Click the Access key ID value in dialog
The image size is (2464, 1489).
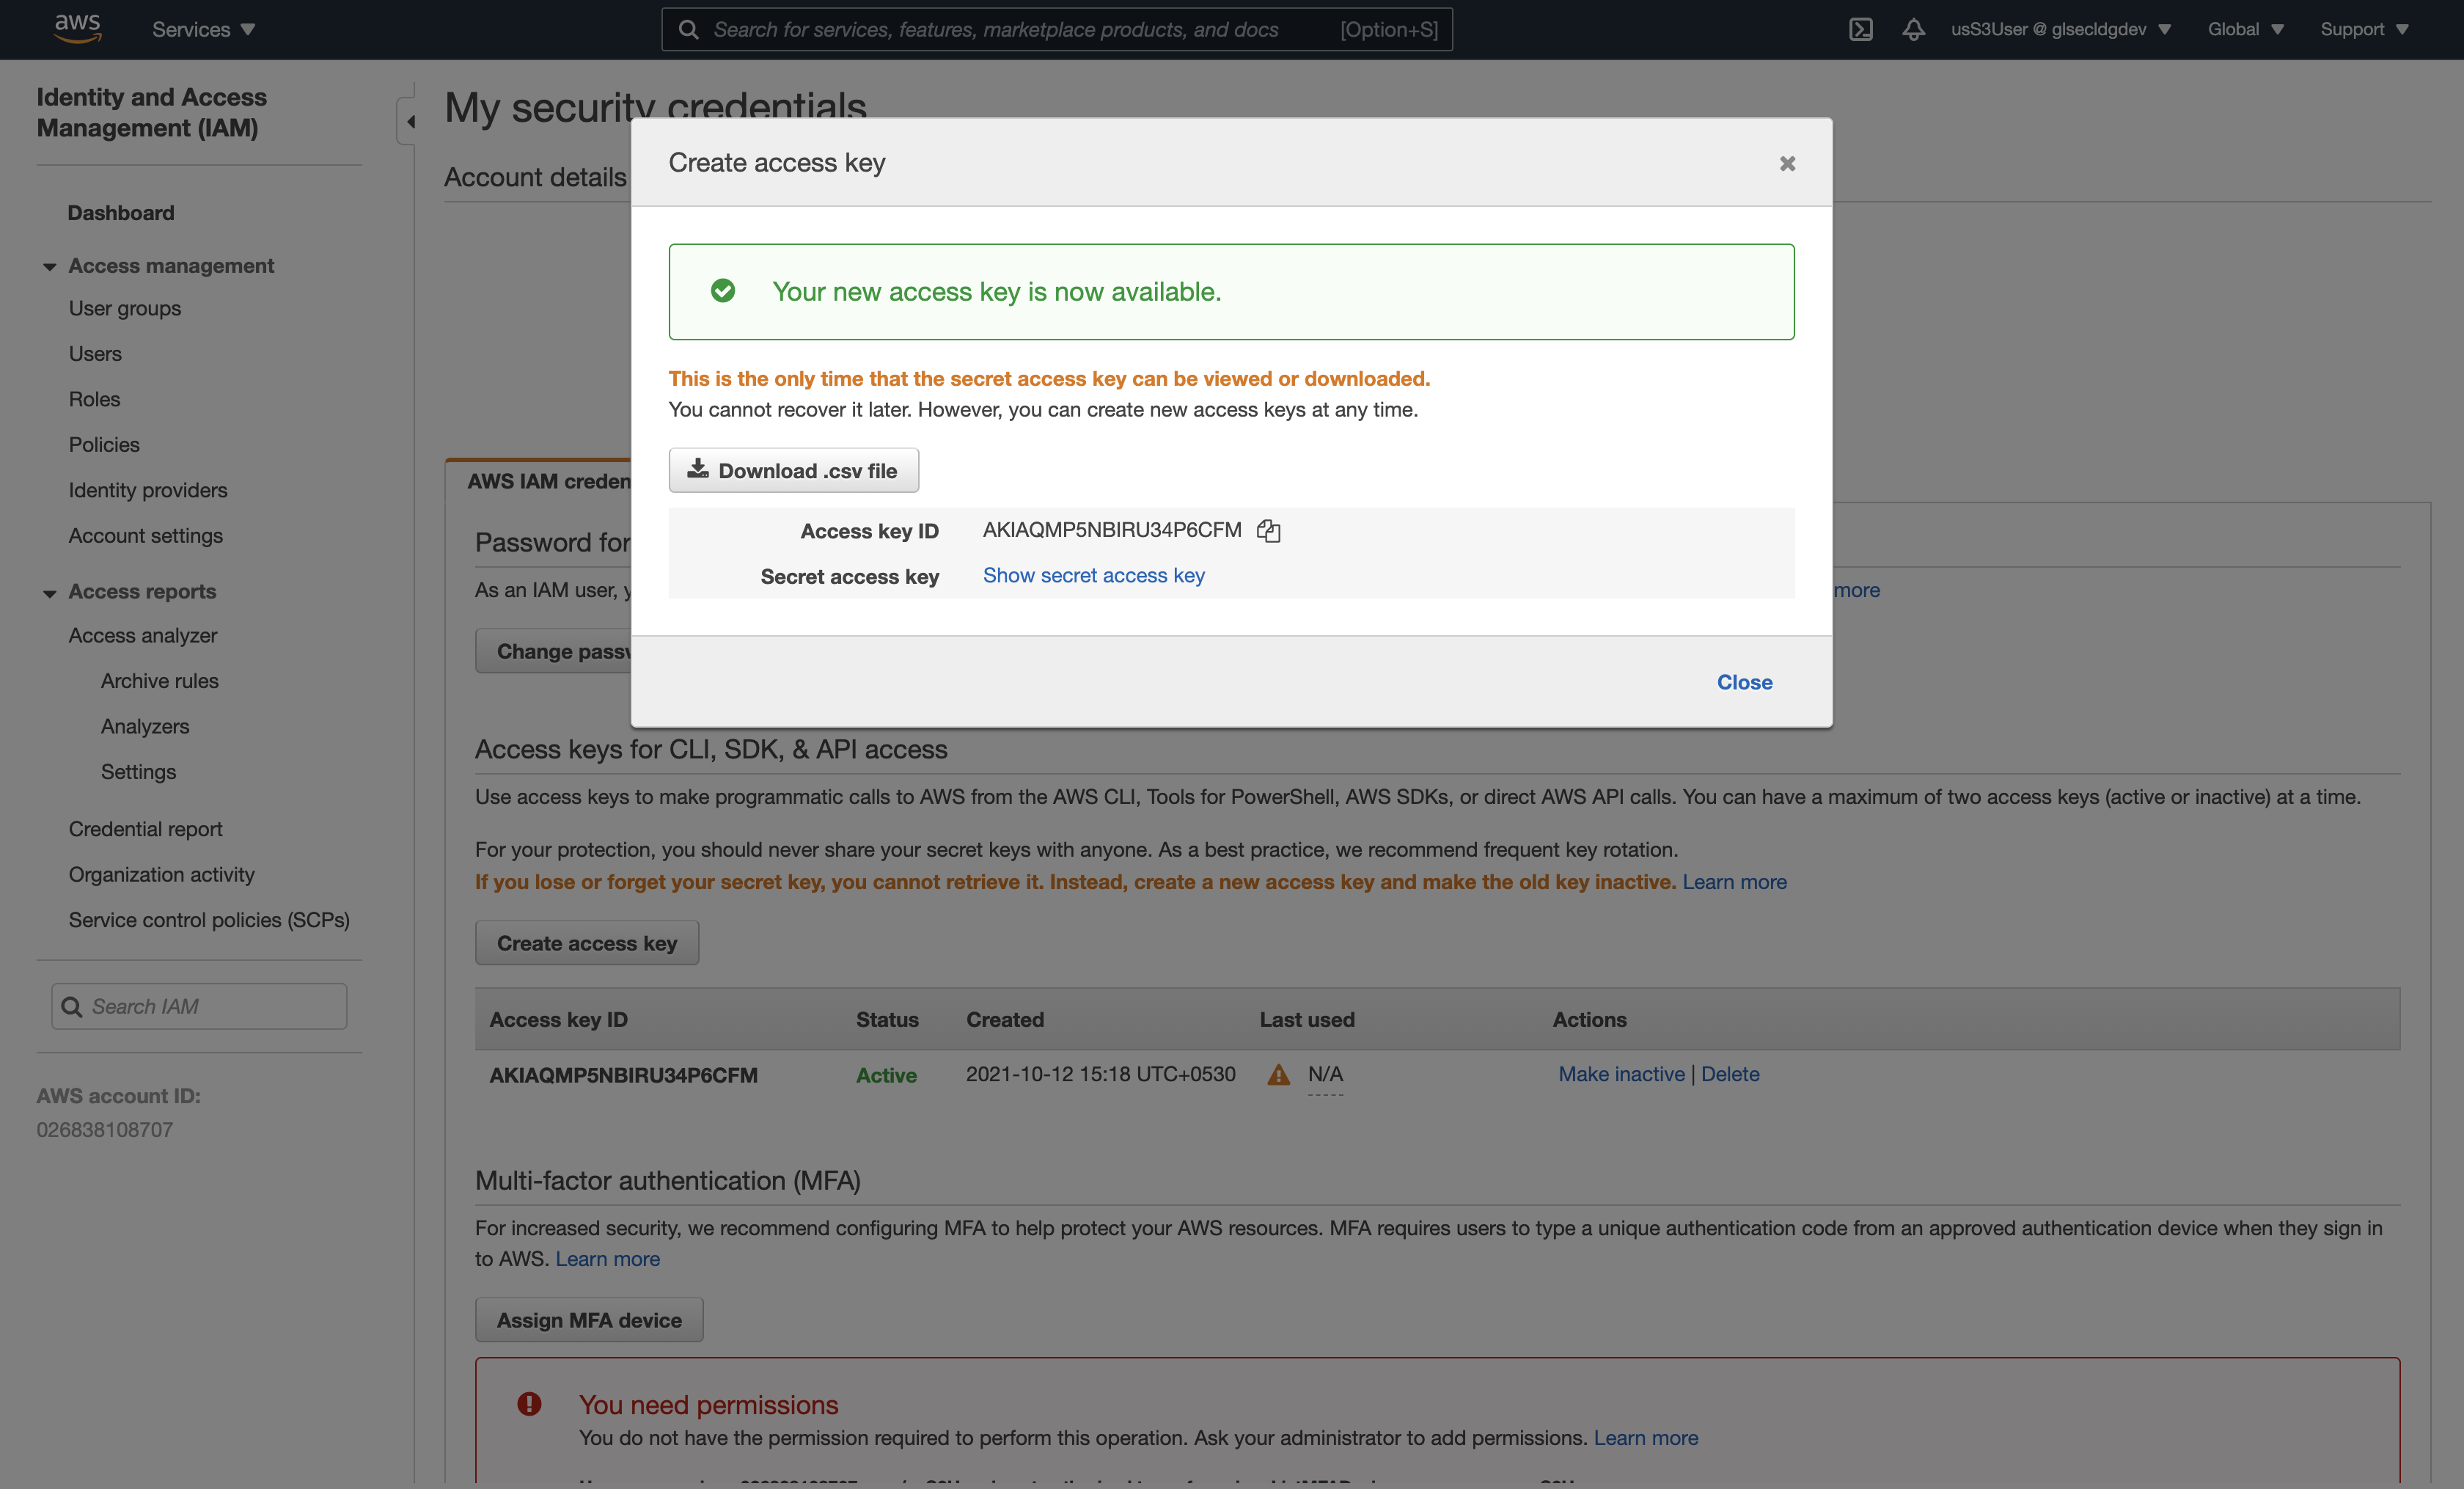click(1112, 530)
